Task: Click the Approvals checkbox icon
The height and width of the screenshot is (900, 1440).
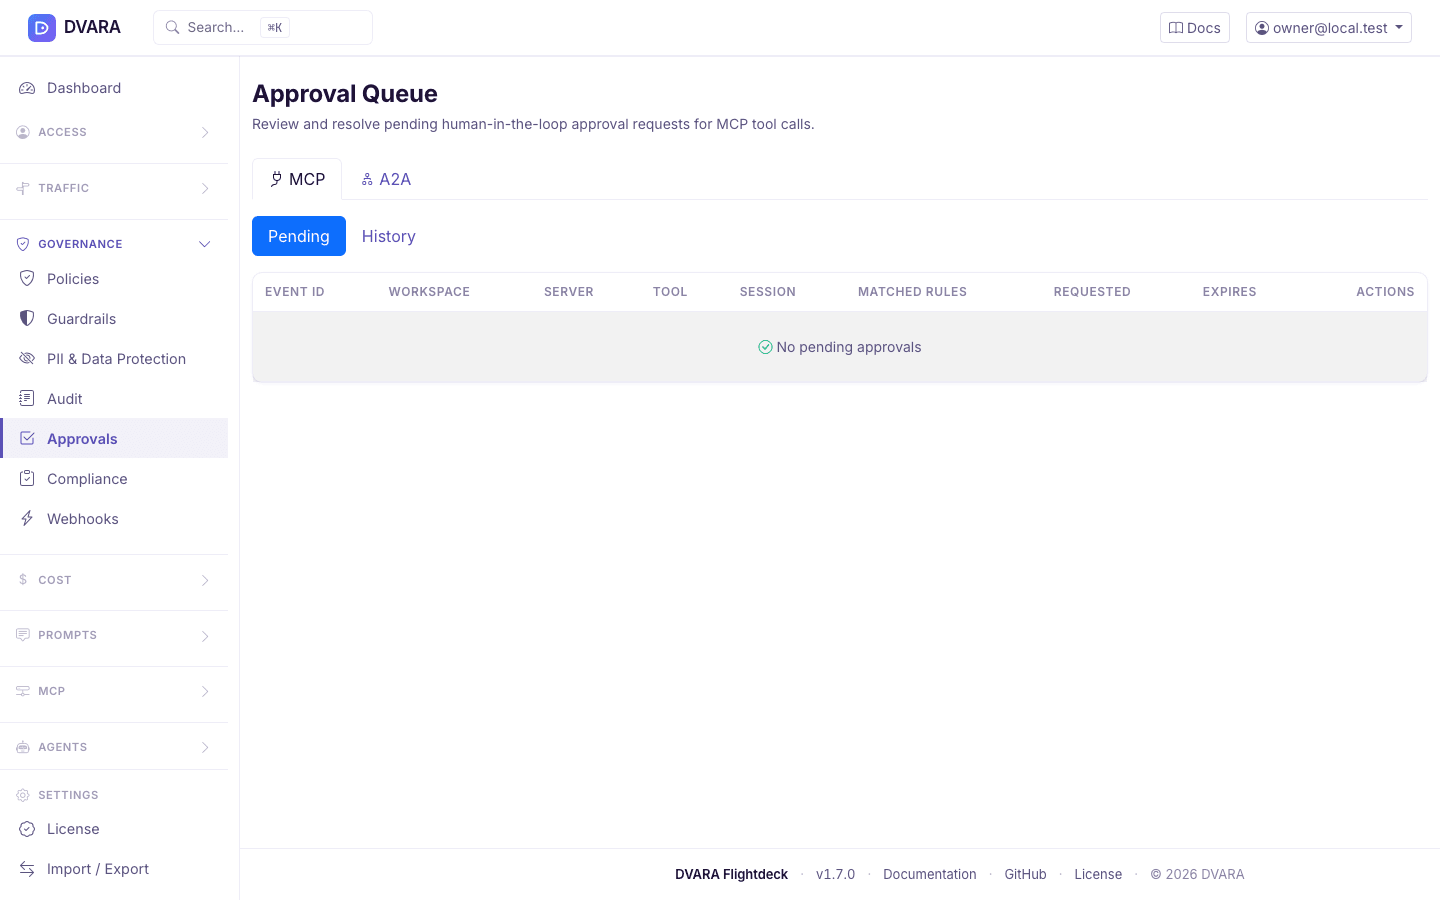Action: point(27,438)
